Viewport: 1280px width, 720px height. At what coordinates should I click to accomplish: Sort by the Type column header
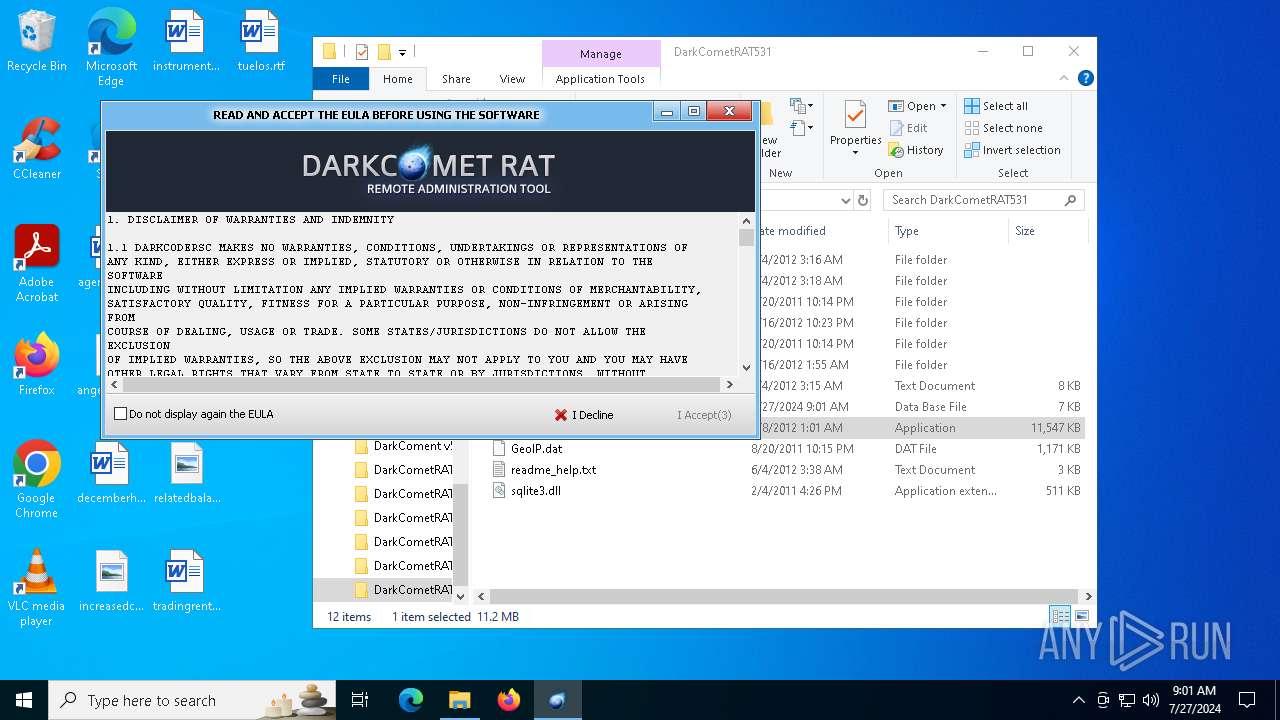click(906, 231)
